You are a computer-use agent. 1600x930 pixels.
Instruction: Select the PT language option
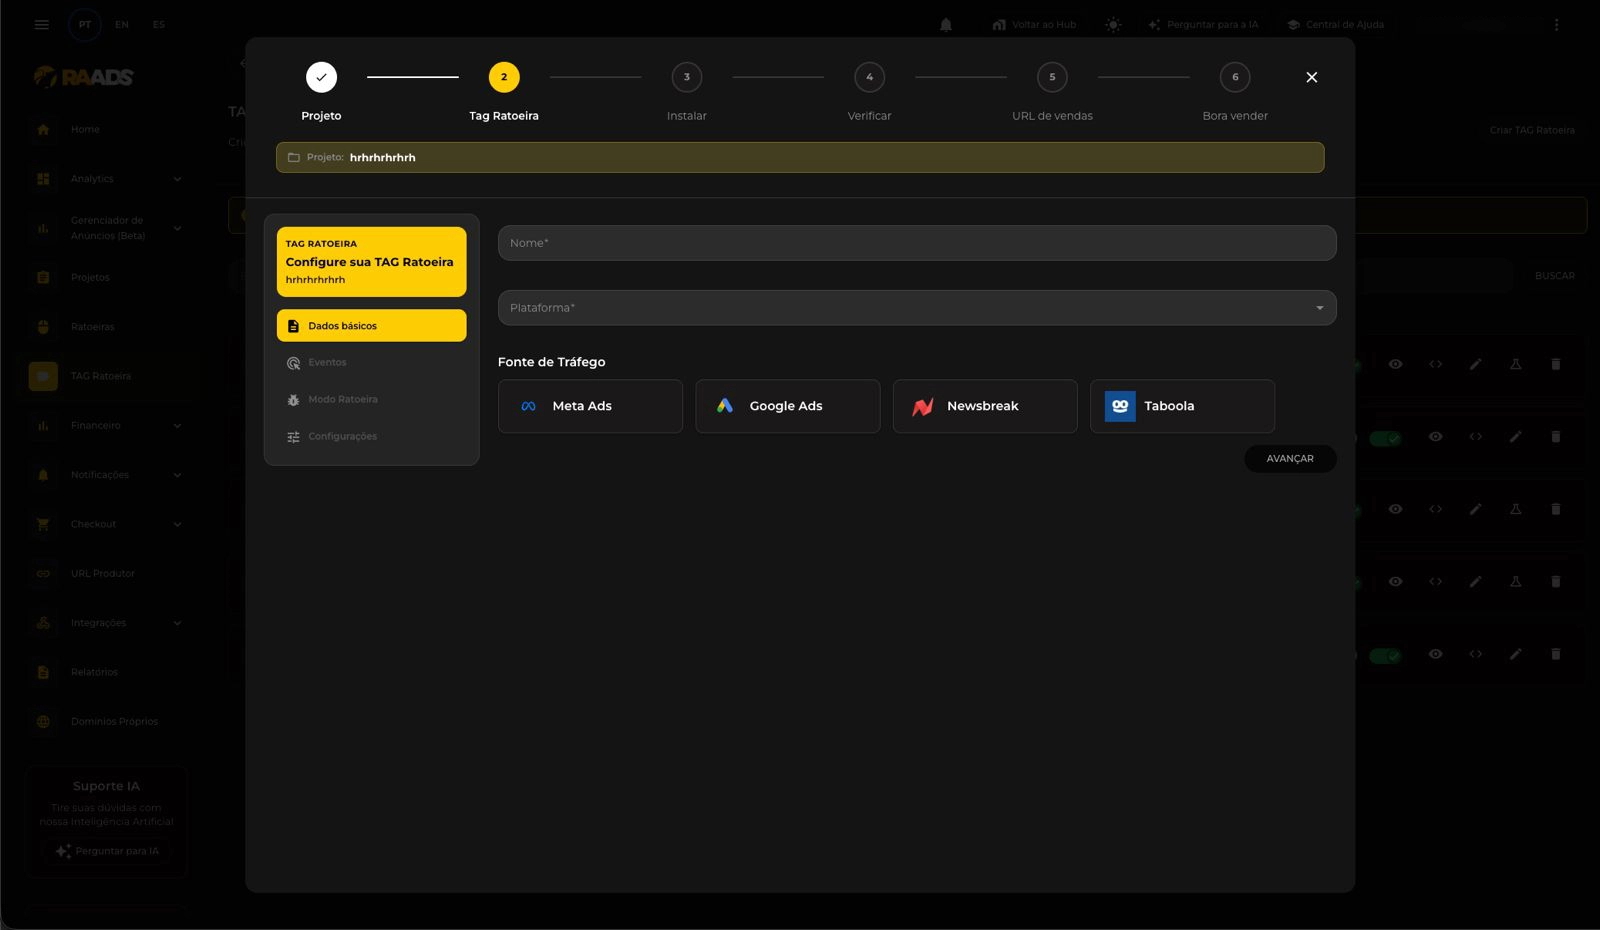(85, 24)
